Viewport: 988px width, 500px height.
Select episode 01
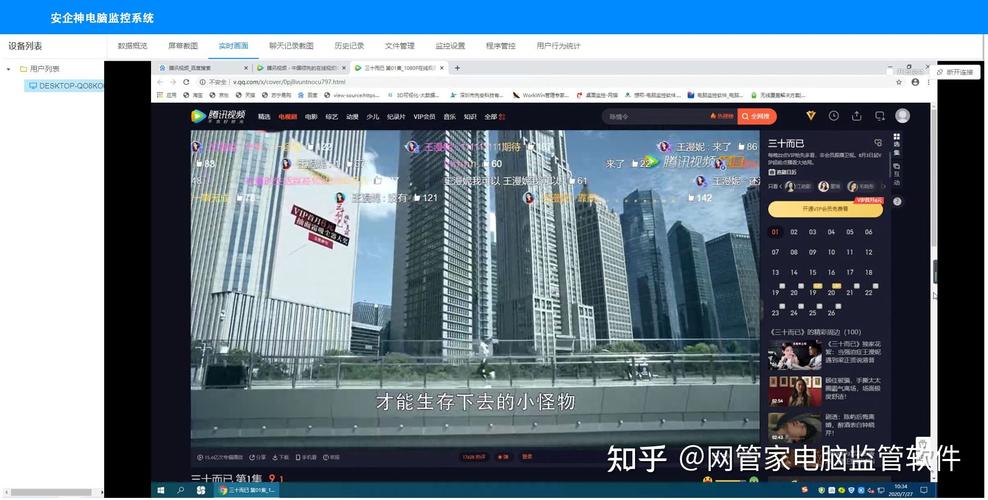(775, 232)
